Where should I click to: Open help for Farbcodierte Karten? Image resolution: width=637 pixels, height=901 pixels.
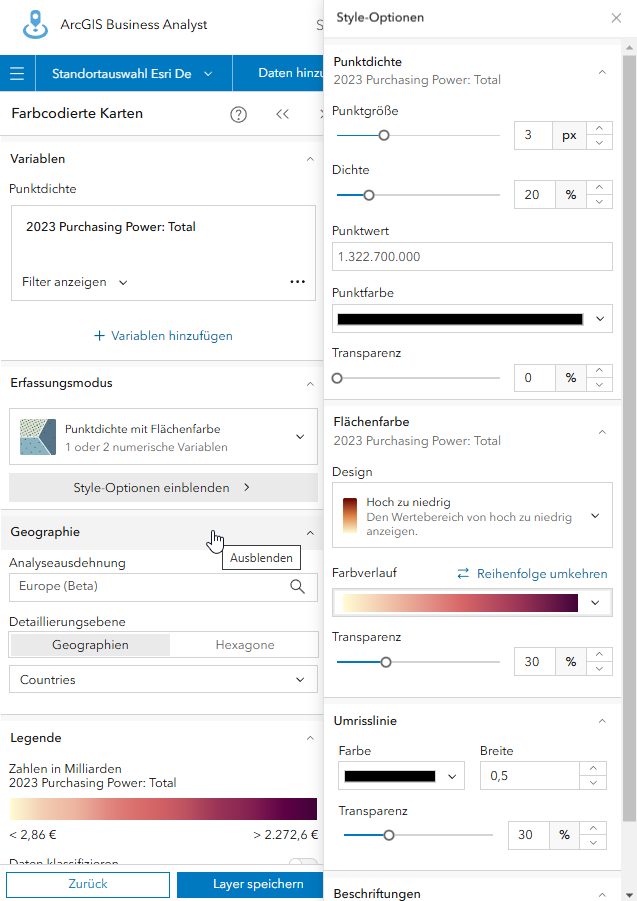[x=238, y=114]
